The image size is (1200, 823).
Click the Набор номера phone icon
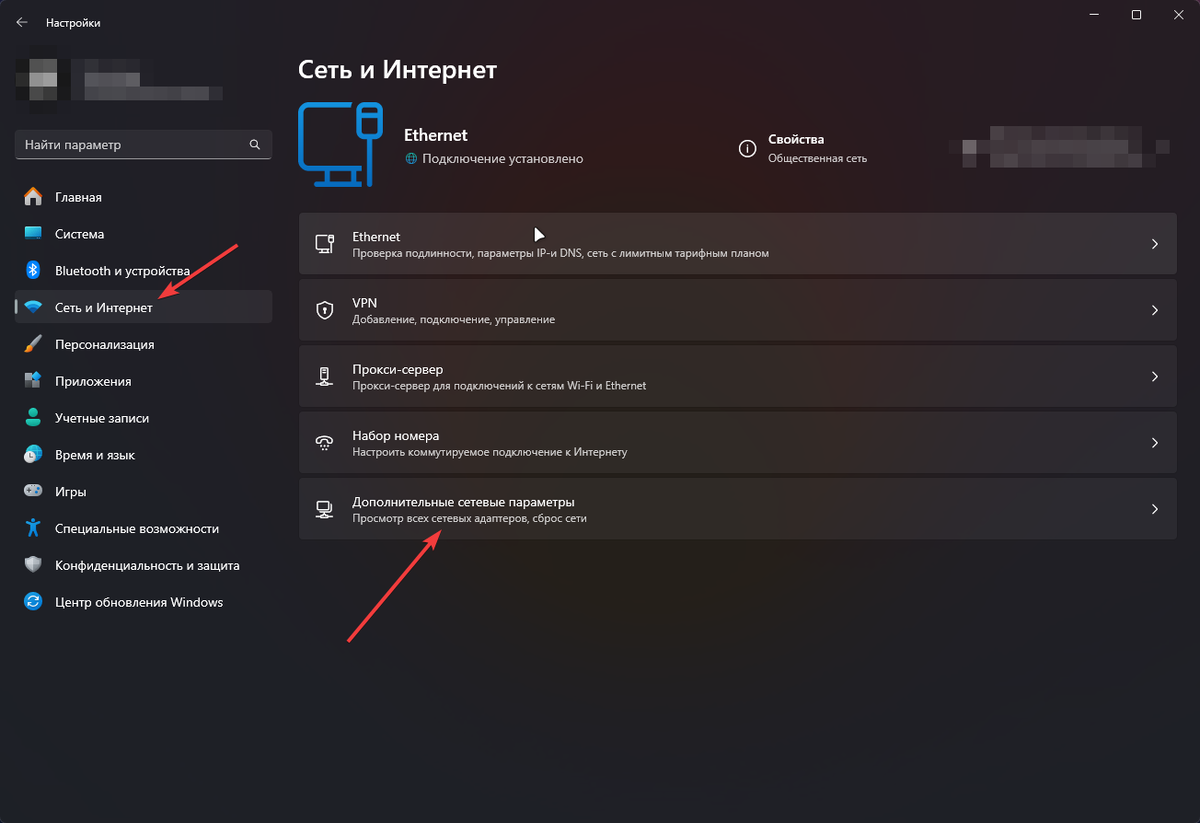(x=324, y=443)
